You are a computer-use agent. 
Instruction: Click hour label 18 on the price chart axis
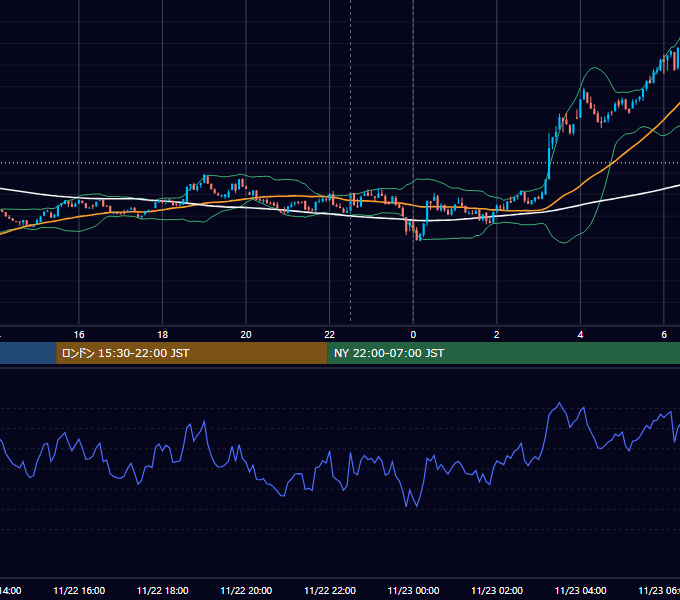[x=163, y=335]
